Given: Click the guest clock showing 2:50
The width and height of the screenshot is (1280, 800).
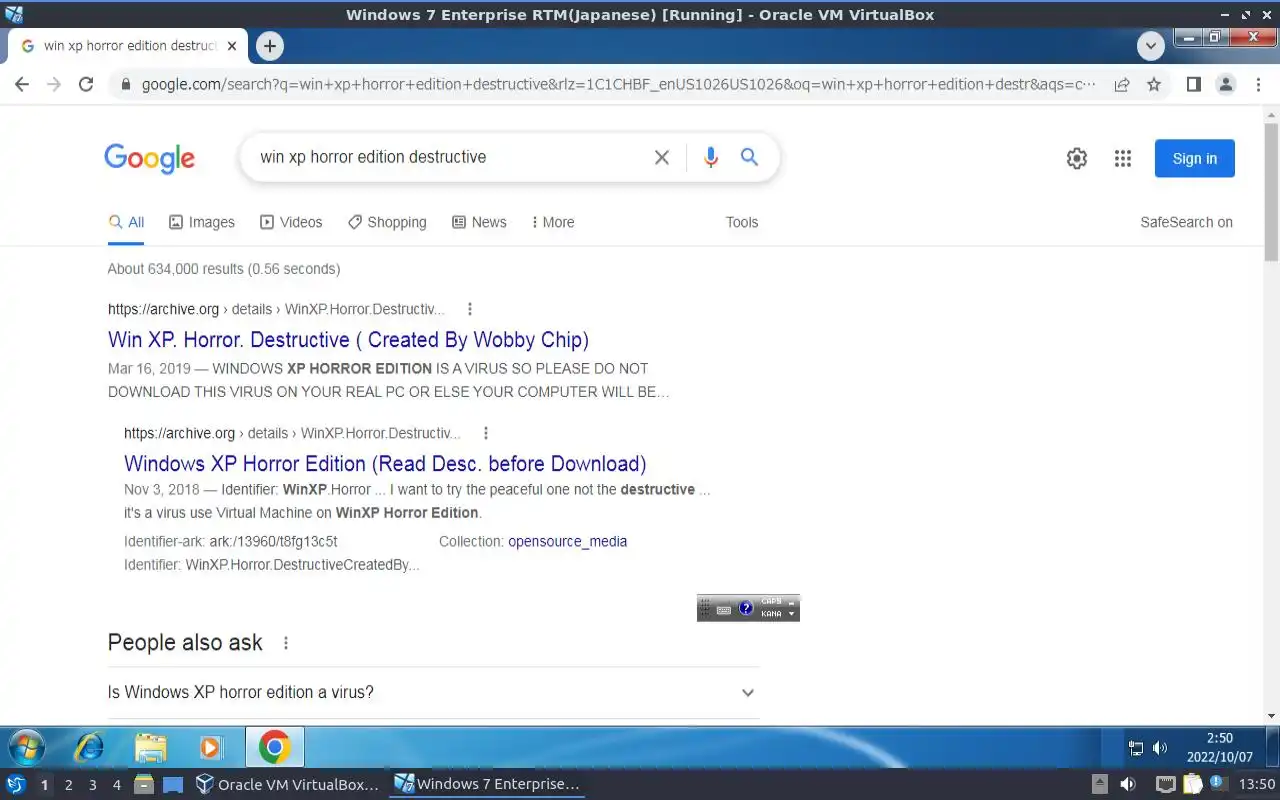Looking at the screenshot, I should click(1220, 748).
